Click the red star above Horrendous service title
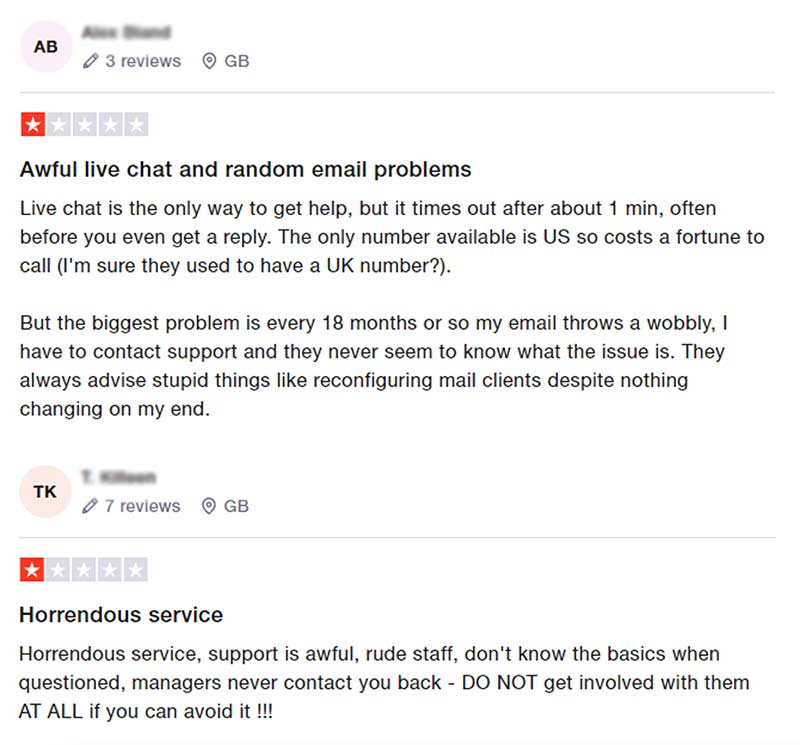The height and width of the screenshot is (745, 800). [33, 571]
